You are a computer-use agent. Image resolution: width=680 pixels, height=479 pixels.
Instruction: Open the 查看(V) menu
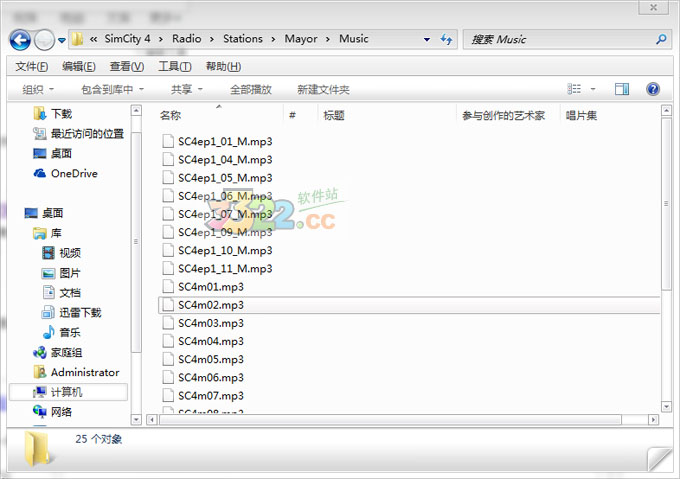click(x=127, y=66)
